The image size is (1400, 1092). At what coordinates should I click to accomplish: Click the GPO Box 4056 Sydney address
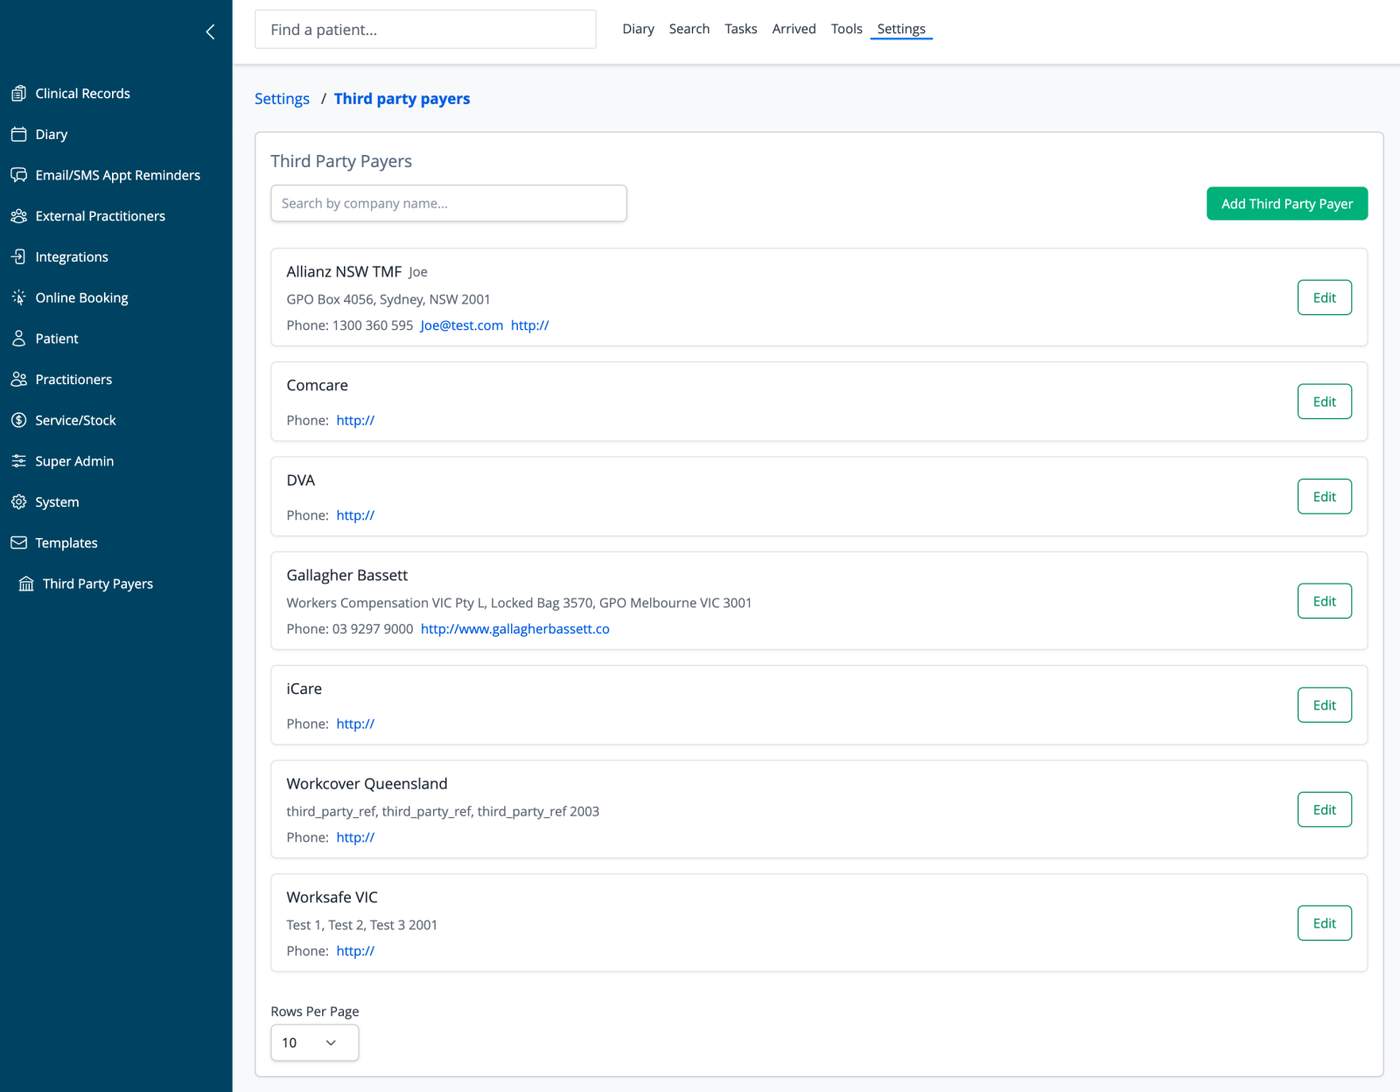(388, 299)
